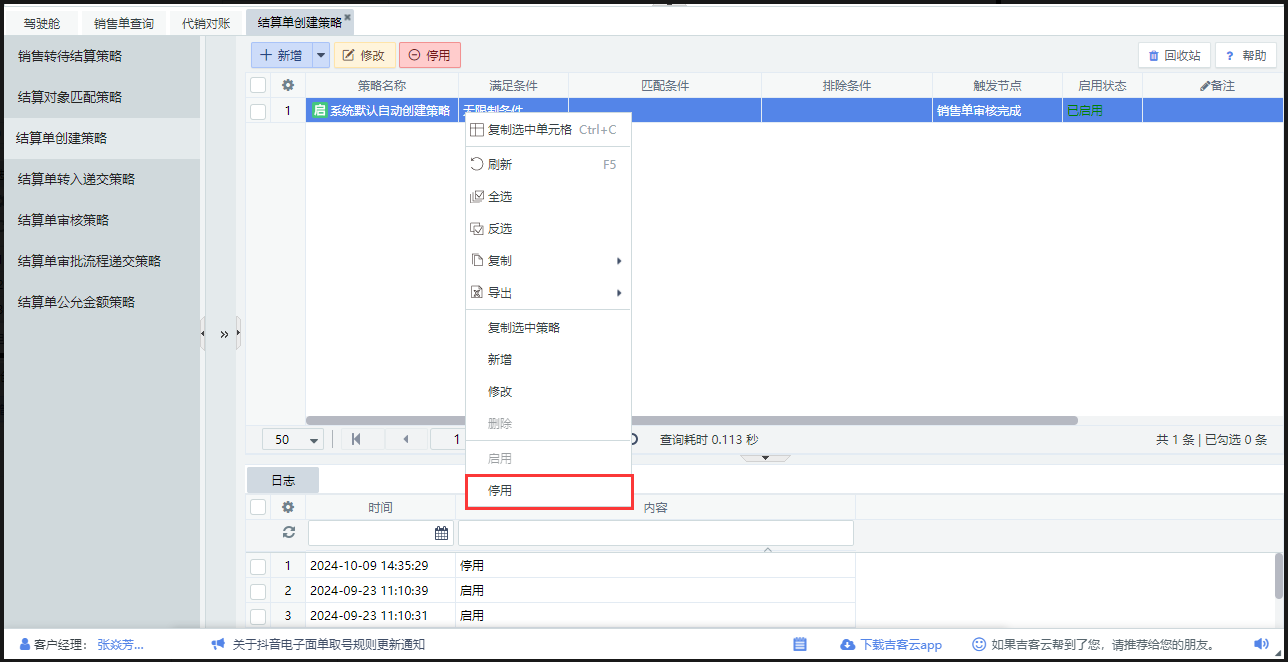The height and width of the screenshot is (662, 1288).
Task: Click the gear icon in the strategy table header
Action: coord(288,86)
